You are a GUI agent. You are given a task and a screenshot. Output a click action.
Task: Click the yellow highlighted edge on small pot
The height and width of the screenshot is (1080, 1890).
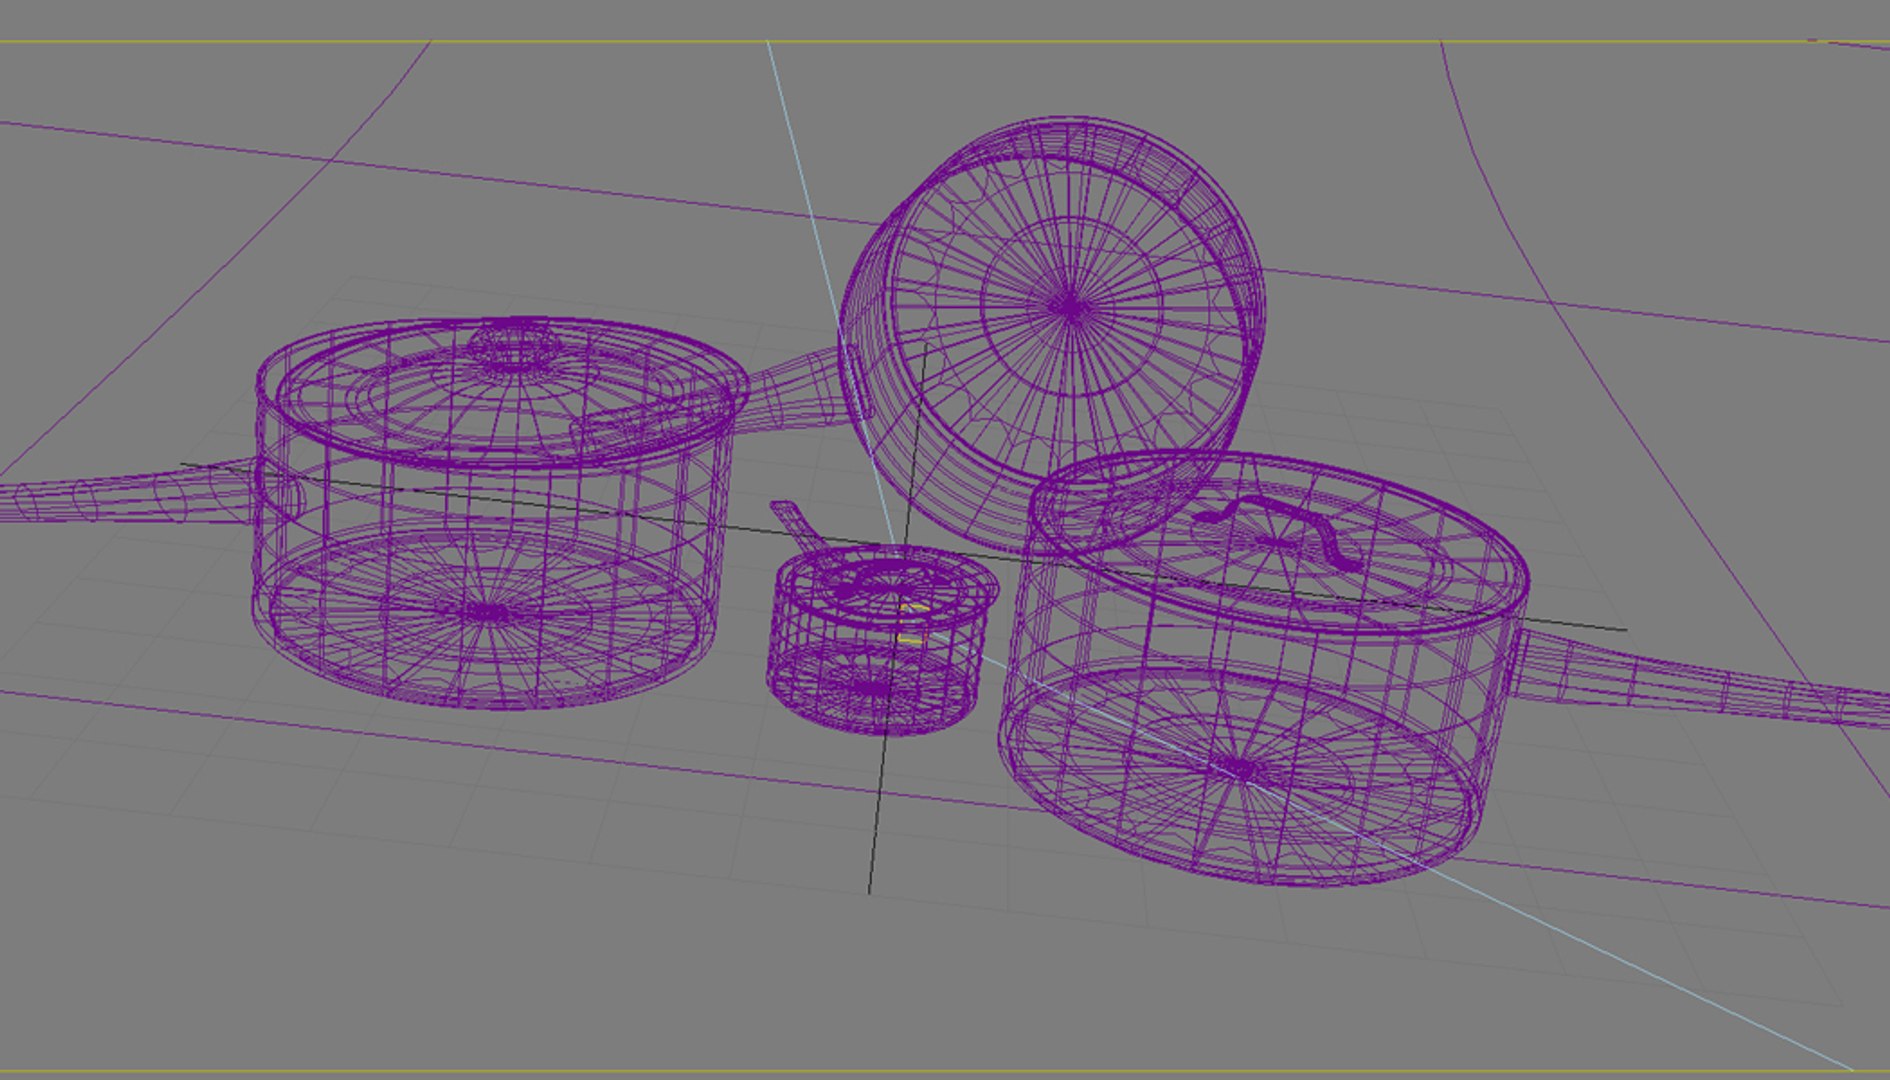tap(912, 624)
